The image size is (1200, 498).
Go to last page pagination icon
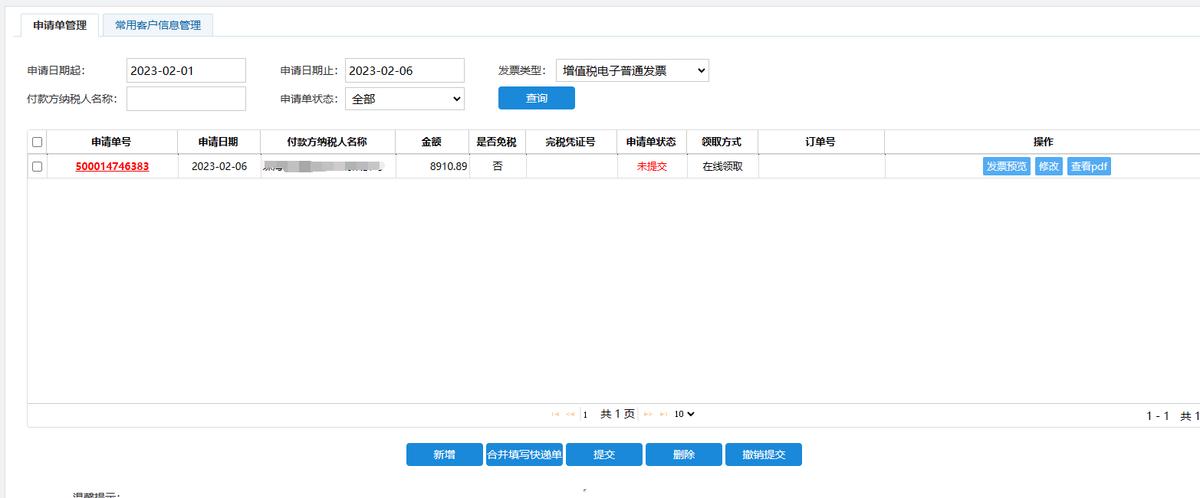663,413
